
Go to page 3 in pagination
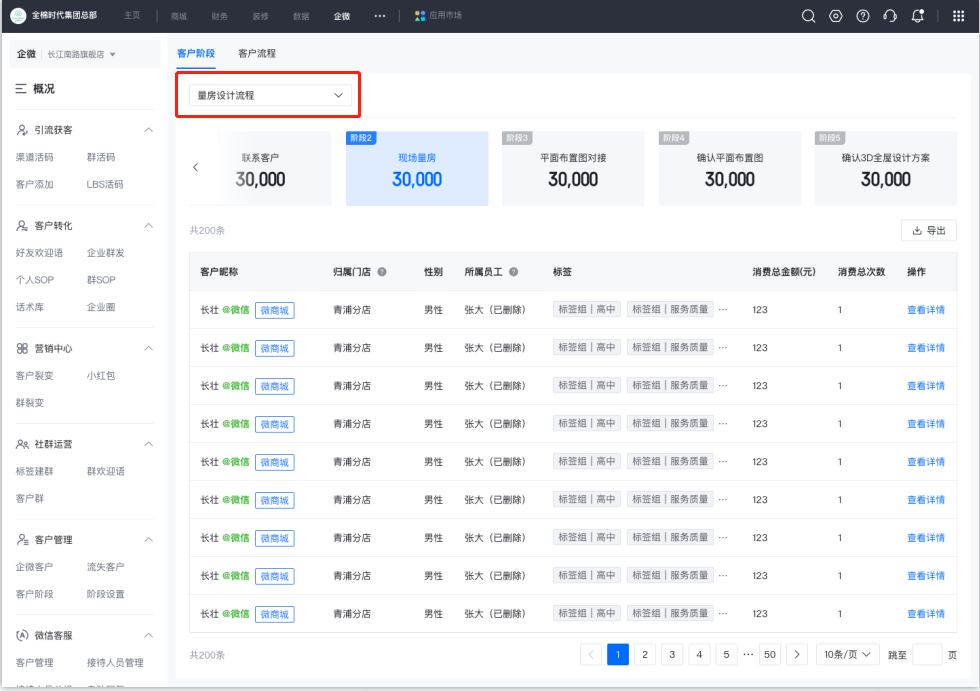click(672, 654)
